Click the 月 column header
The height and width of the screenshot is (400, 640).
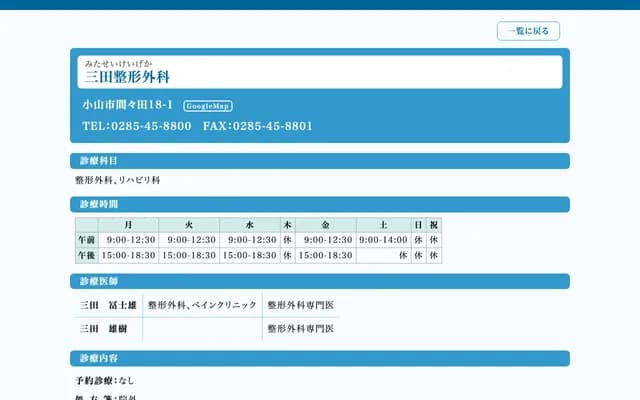click(x=128, y=225)
